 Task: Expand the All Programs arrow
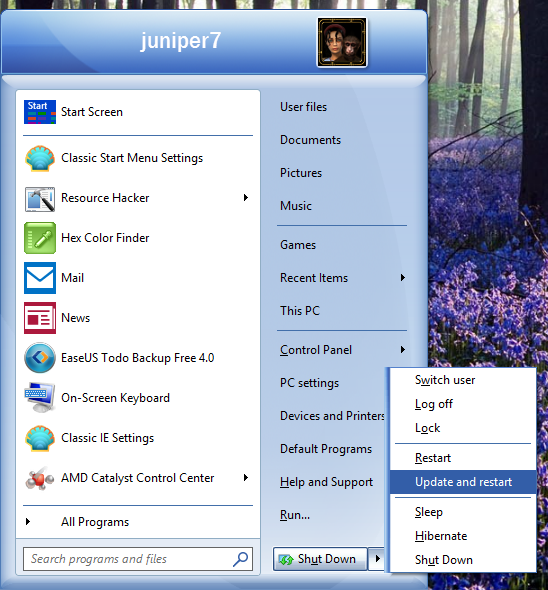pos(28,522)
